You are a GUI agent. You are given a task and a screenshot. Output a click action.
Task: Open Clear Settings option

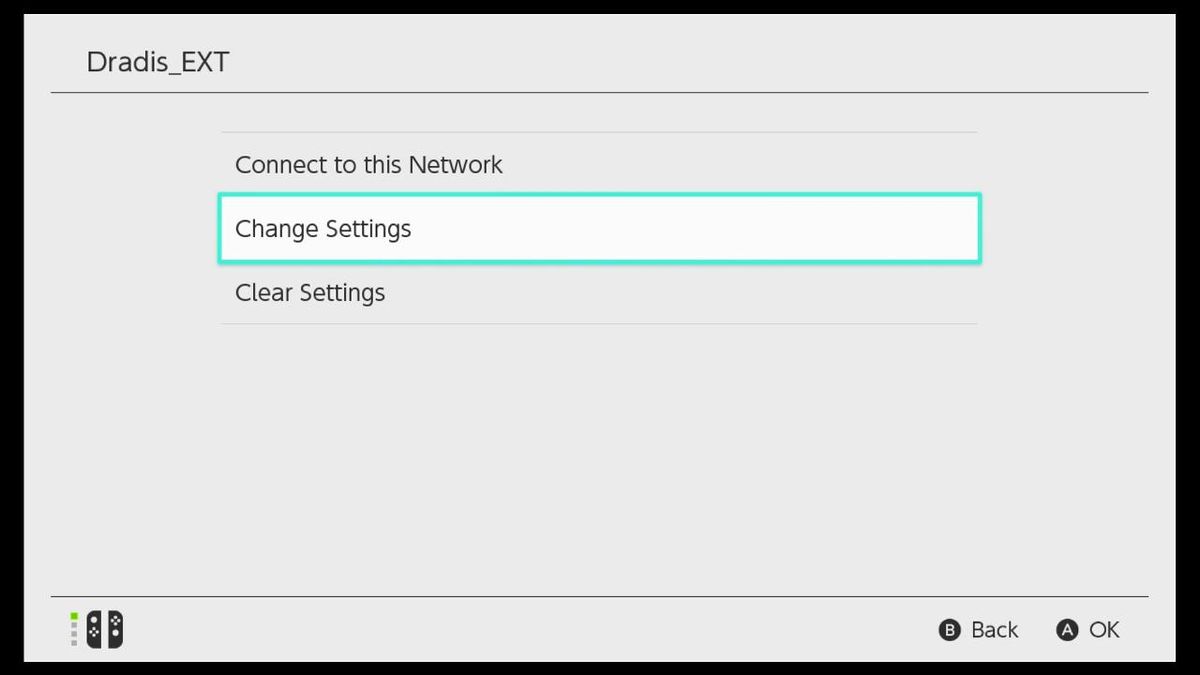point(310,292)
